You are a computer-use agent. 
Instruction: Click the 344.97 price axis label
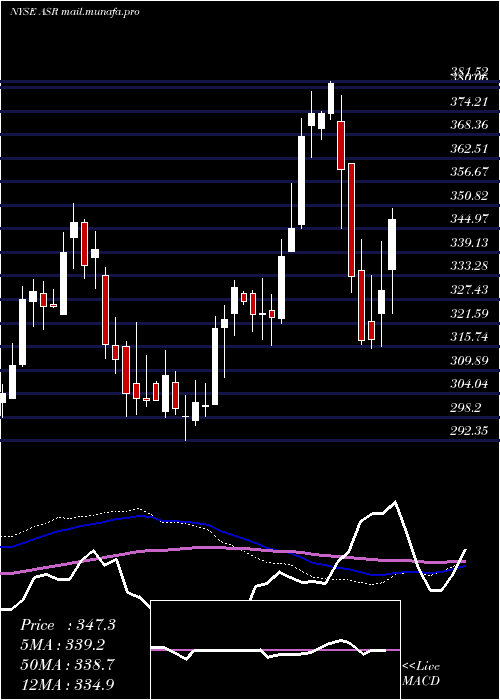468,219
